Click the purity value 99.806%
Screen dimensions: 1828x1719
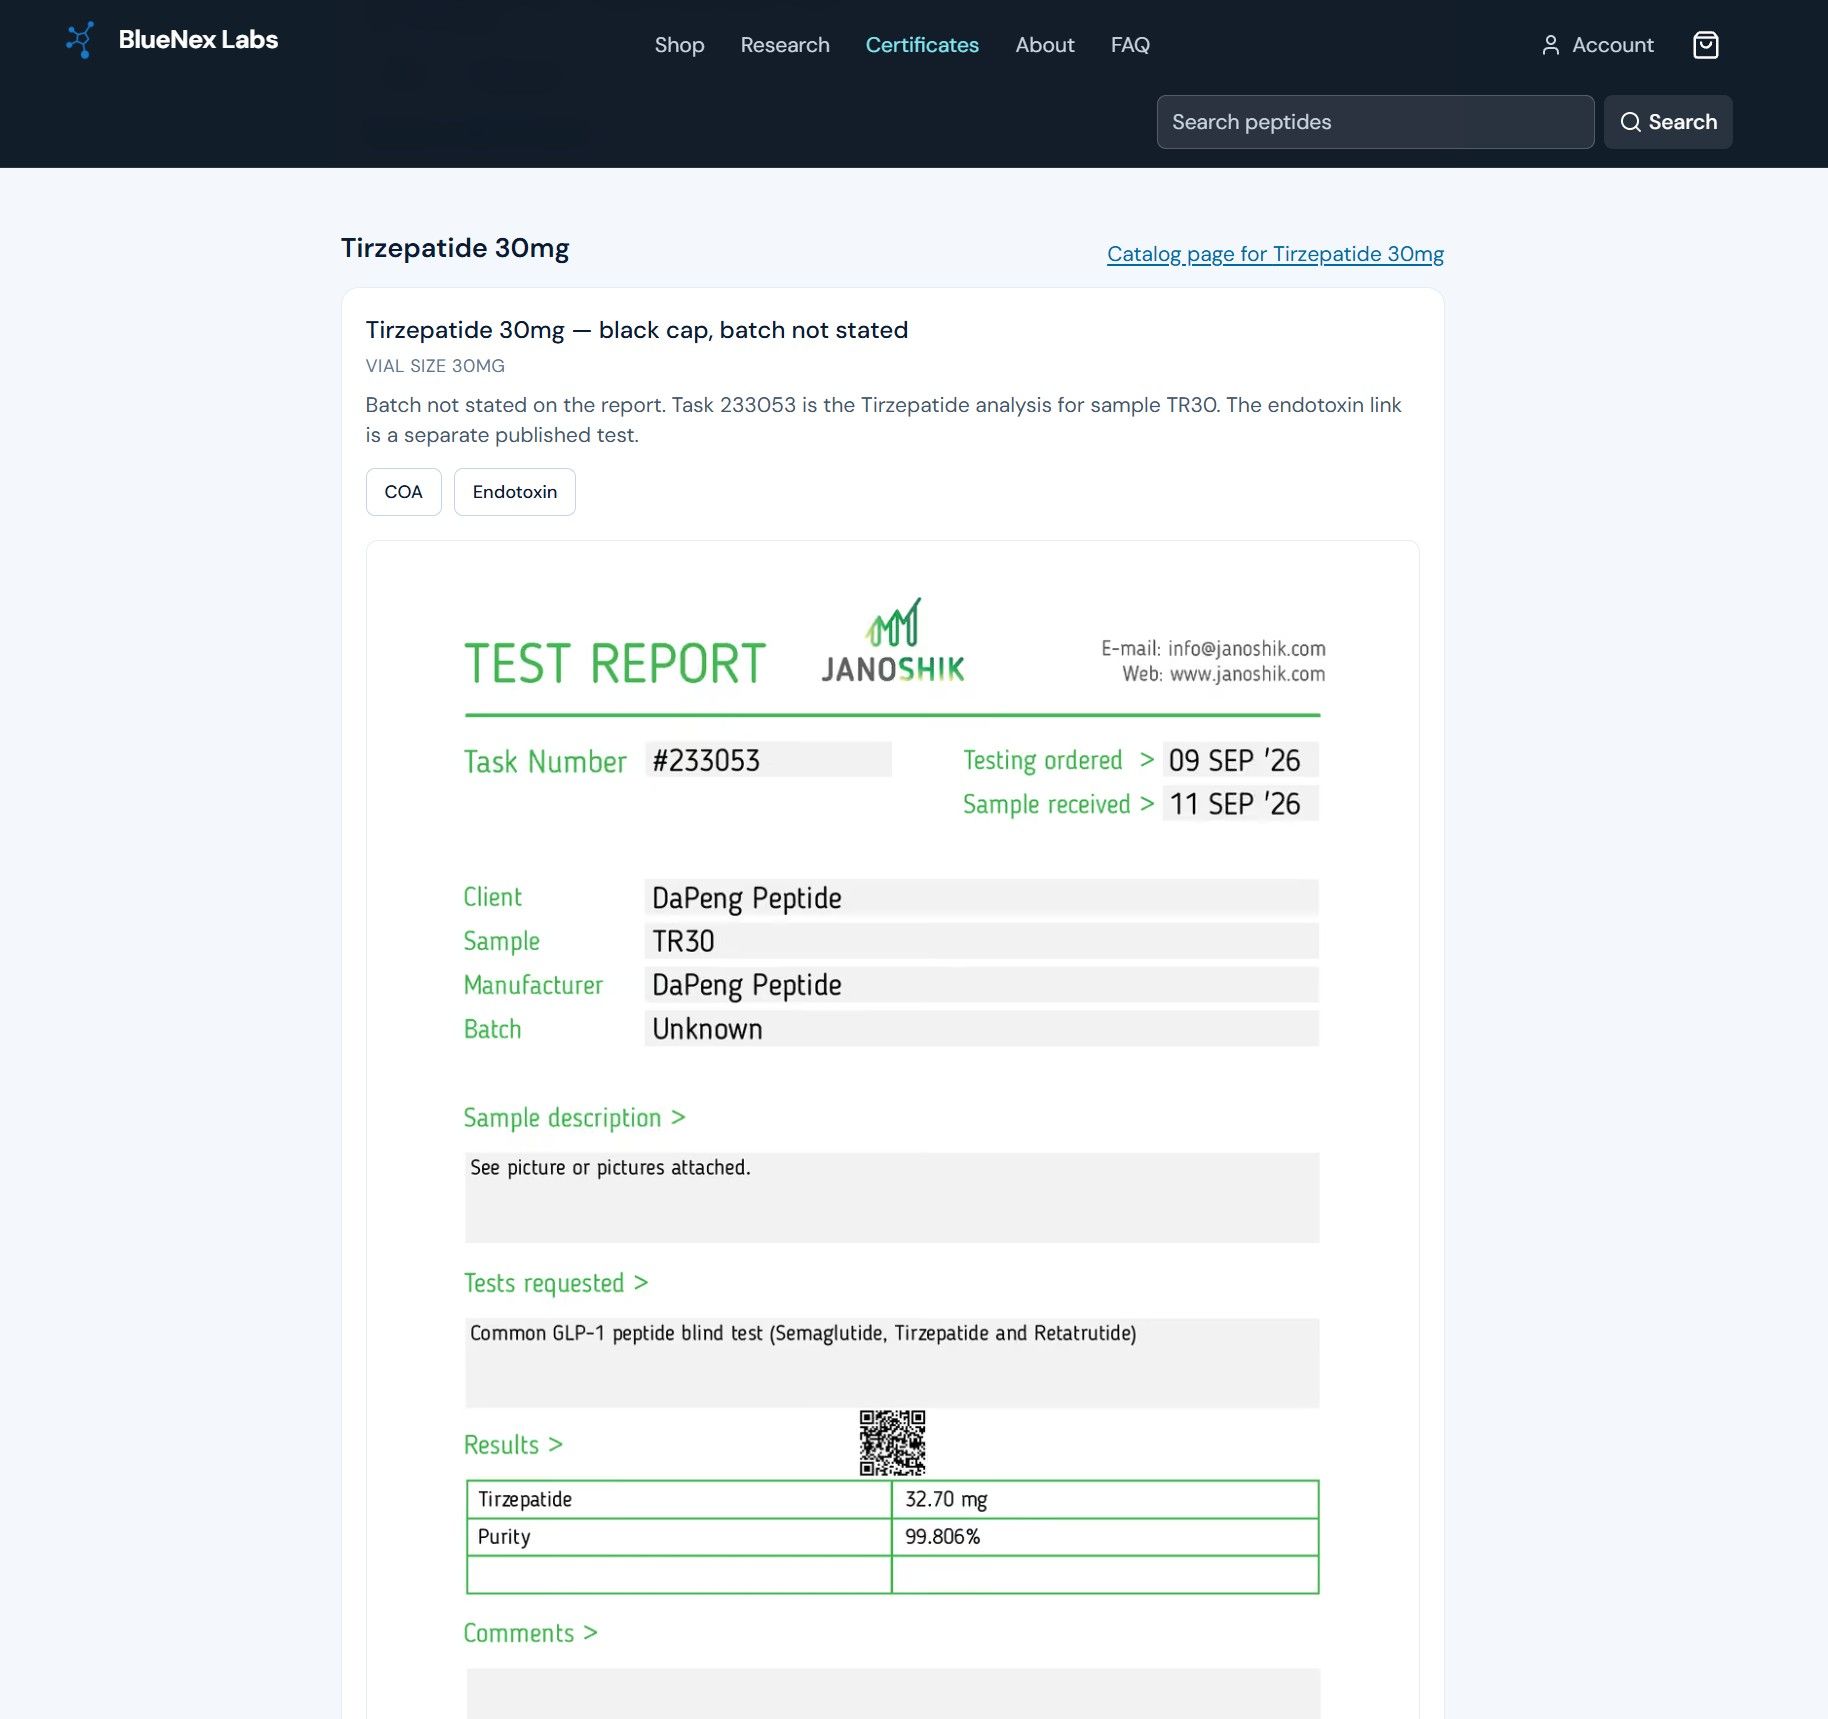tap(942, 1537)
